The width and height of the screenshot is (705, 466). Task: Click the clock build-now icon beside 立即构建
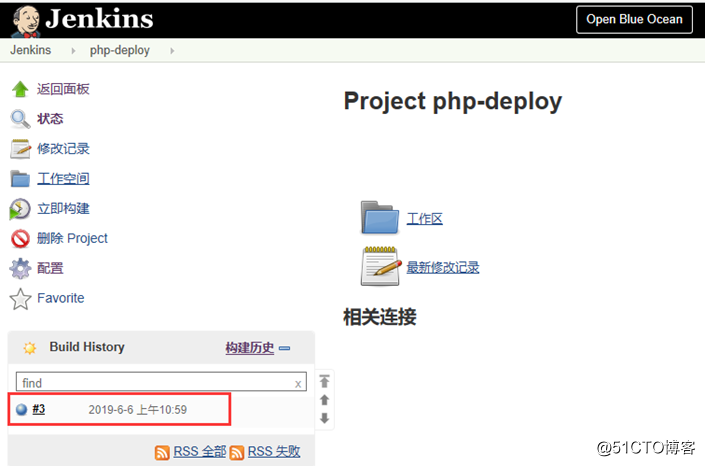click(20, 209)
